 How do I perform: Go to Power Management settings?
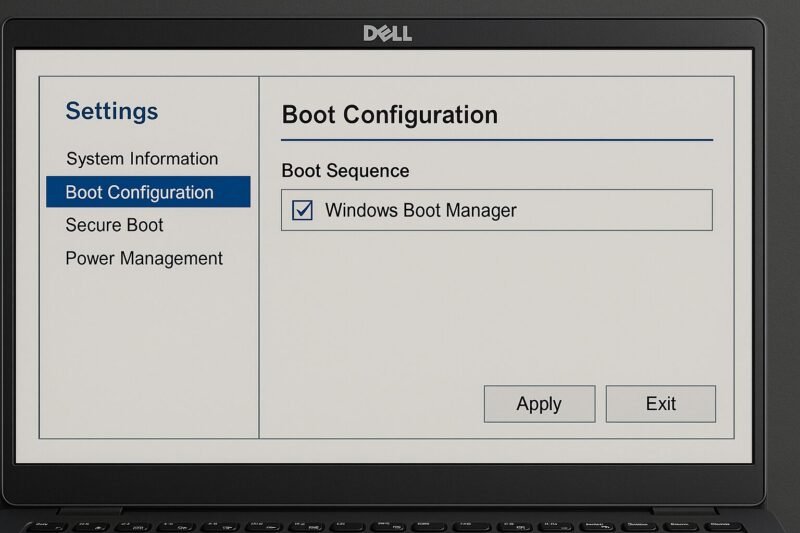(x=144, y=258)
